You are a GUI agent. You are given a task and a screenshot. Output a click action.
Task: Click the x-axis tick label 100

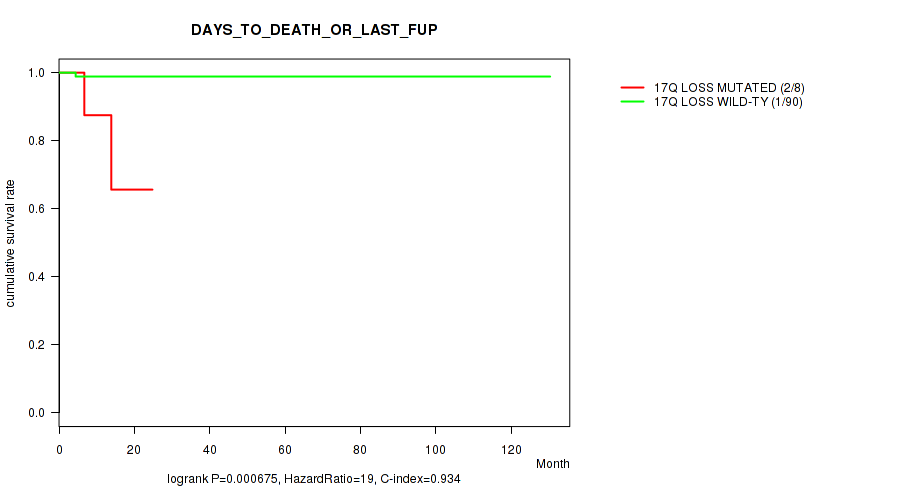[x=435, y=446]
